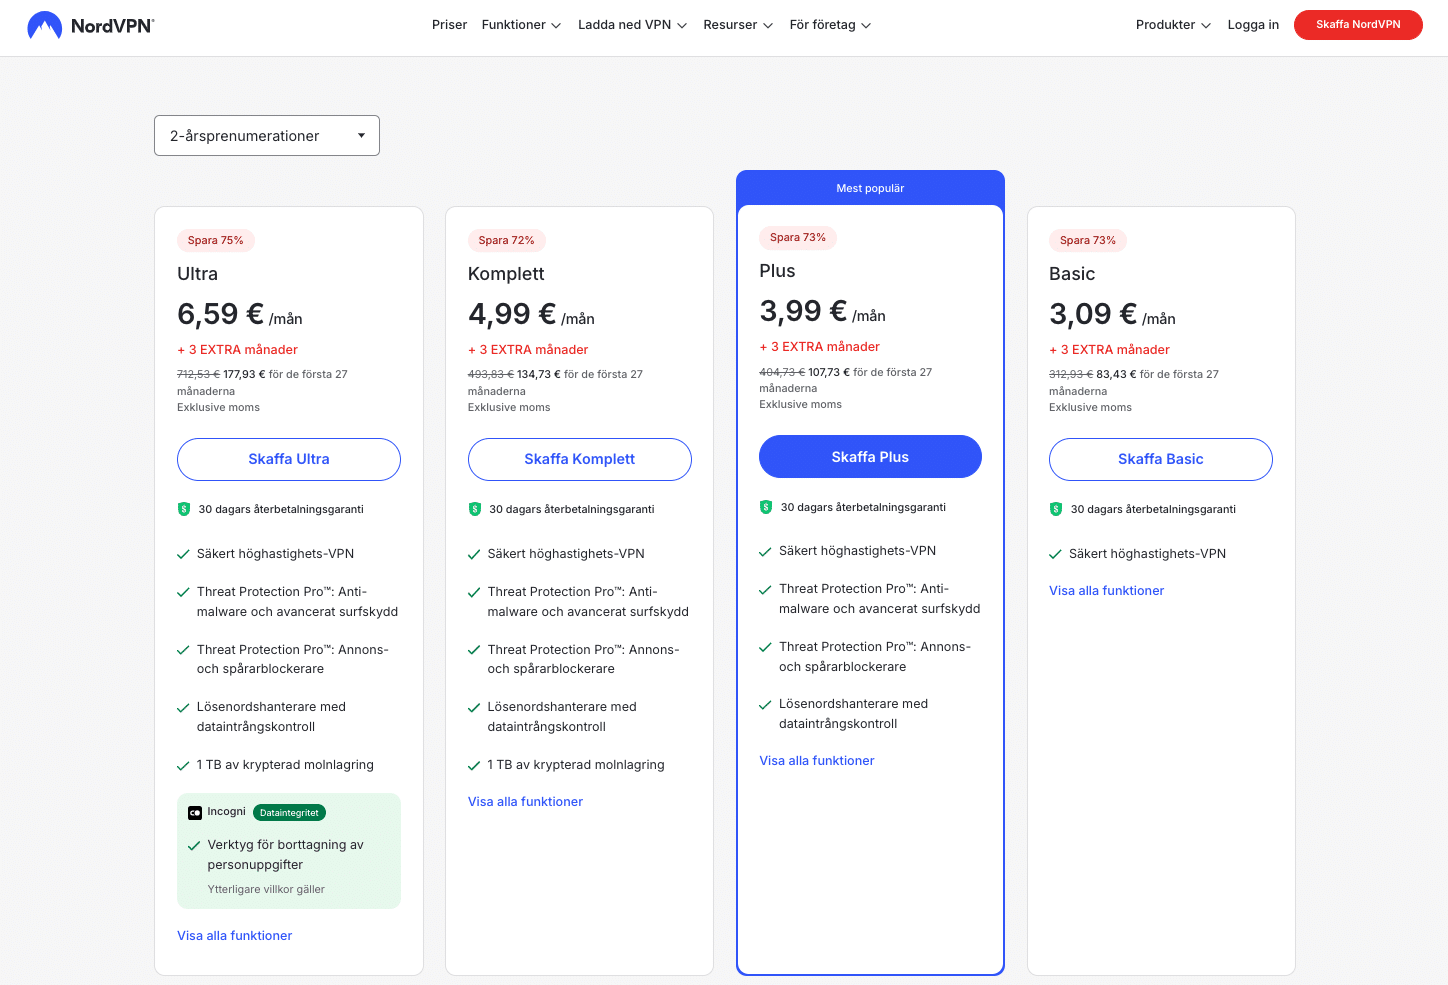Click Visa alla funktioner under Komplett
1448x985 pixels.
pyautogui.click(x=525, y=802)
